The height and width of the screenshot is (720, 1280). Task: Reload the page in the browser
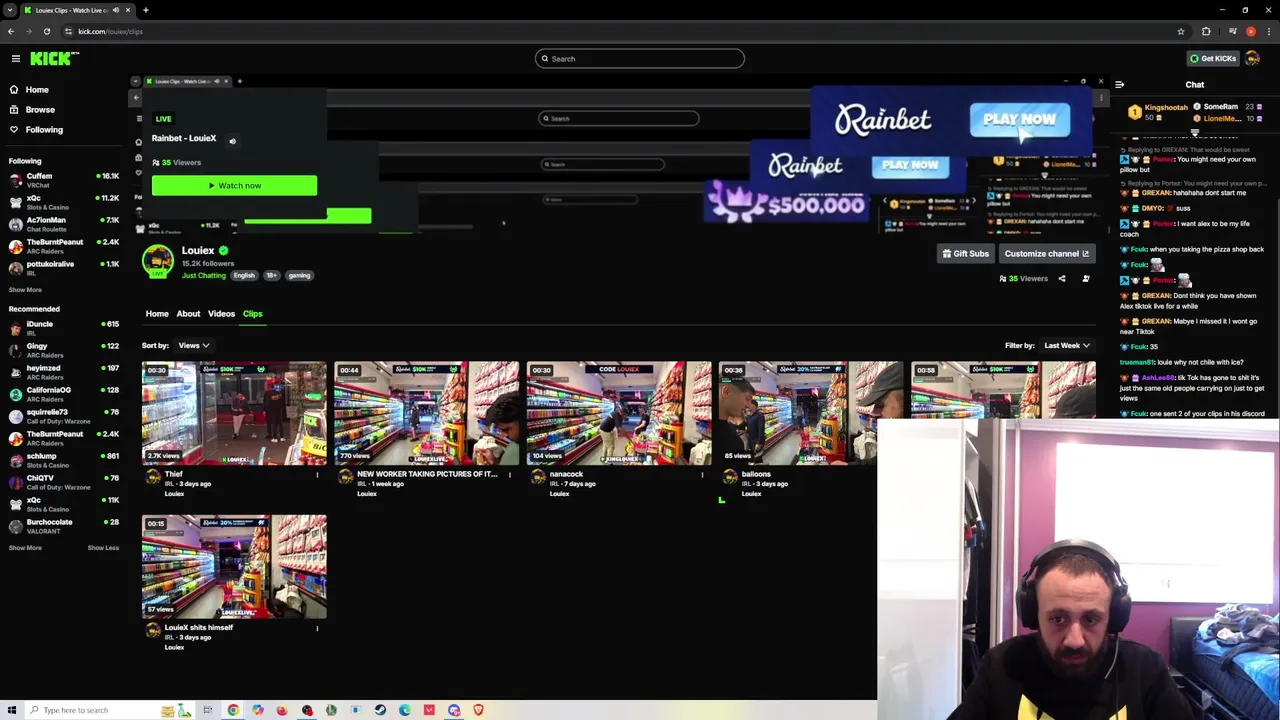pyautogui.click(x=46, y=32)
